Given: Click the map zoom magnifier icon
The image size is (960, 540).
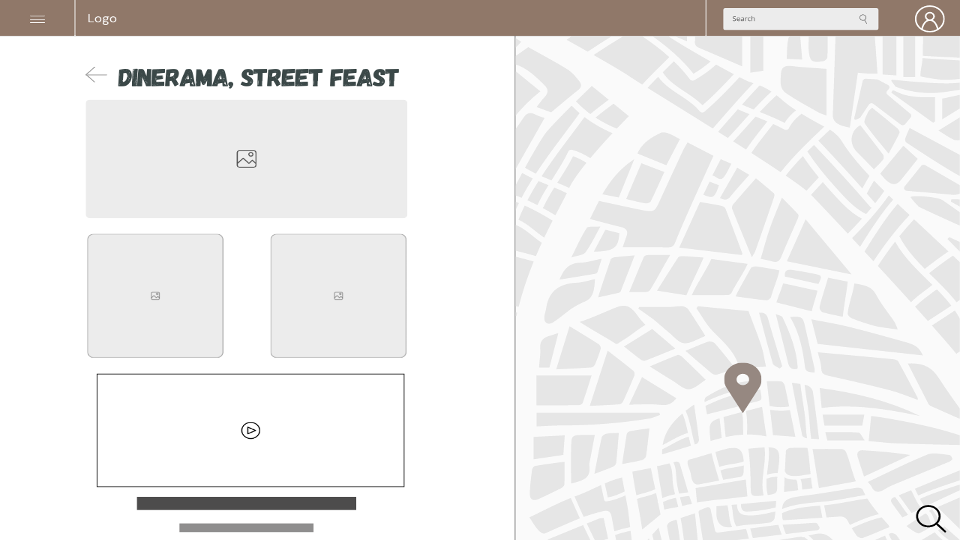Looking at the screenshot, I should click(x=931, y=519).
